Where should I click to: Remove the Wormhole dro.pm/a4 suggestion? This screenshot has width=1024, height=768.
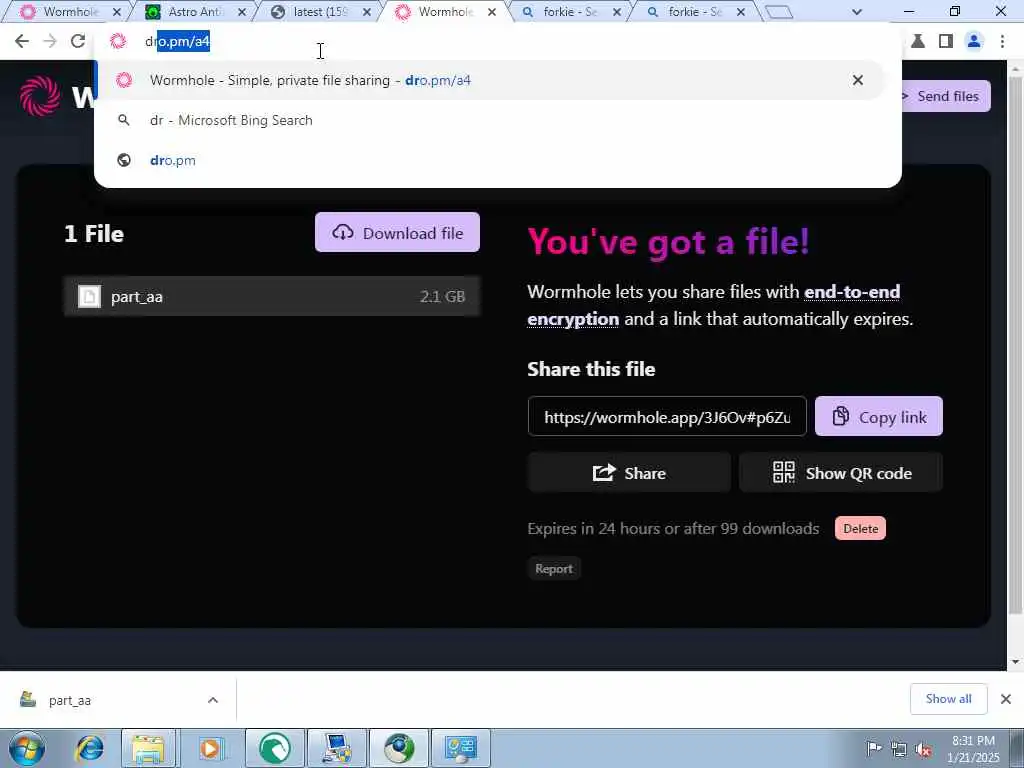(857, 80)
